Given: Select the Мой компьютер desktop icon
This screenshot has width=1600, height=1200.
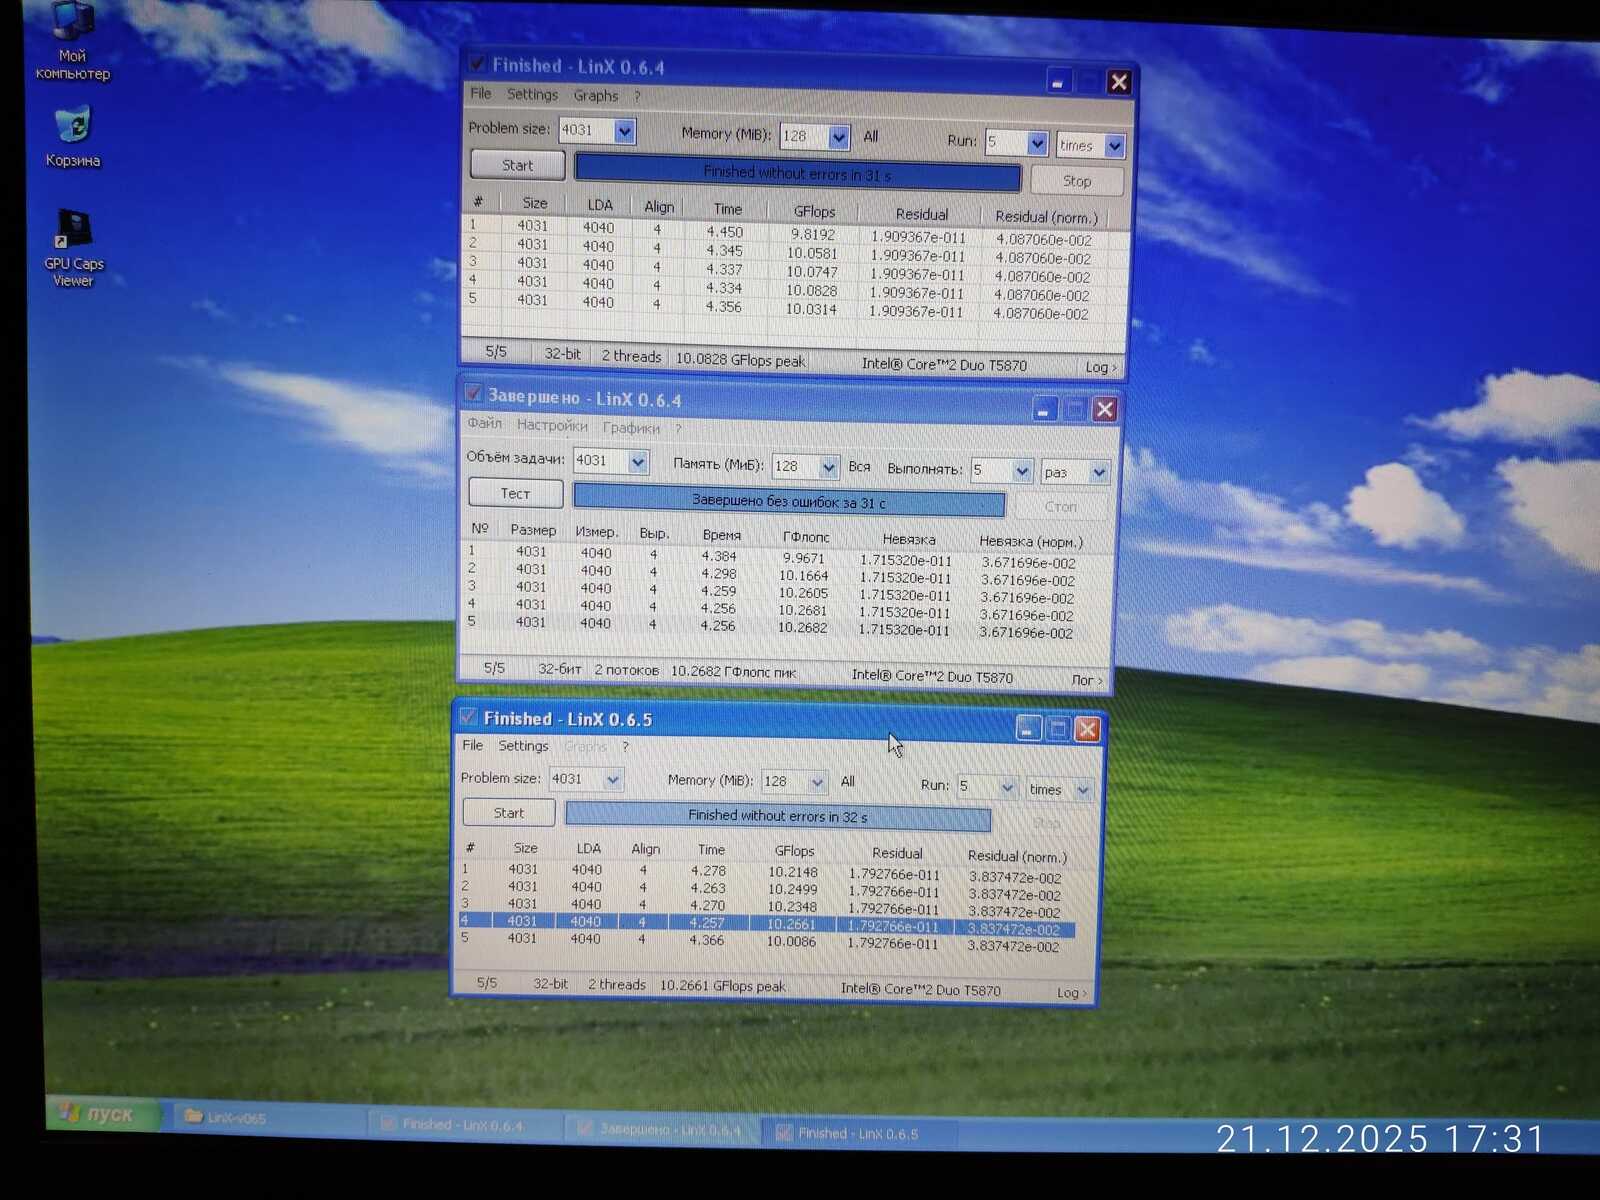Looking at the screenshot, I should tap(72, 42).
